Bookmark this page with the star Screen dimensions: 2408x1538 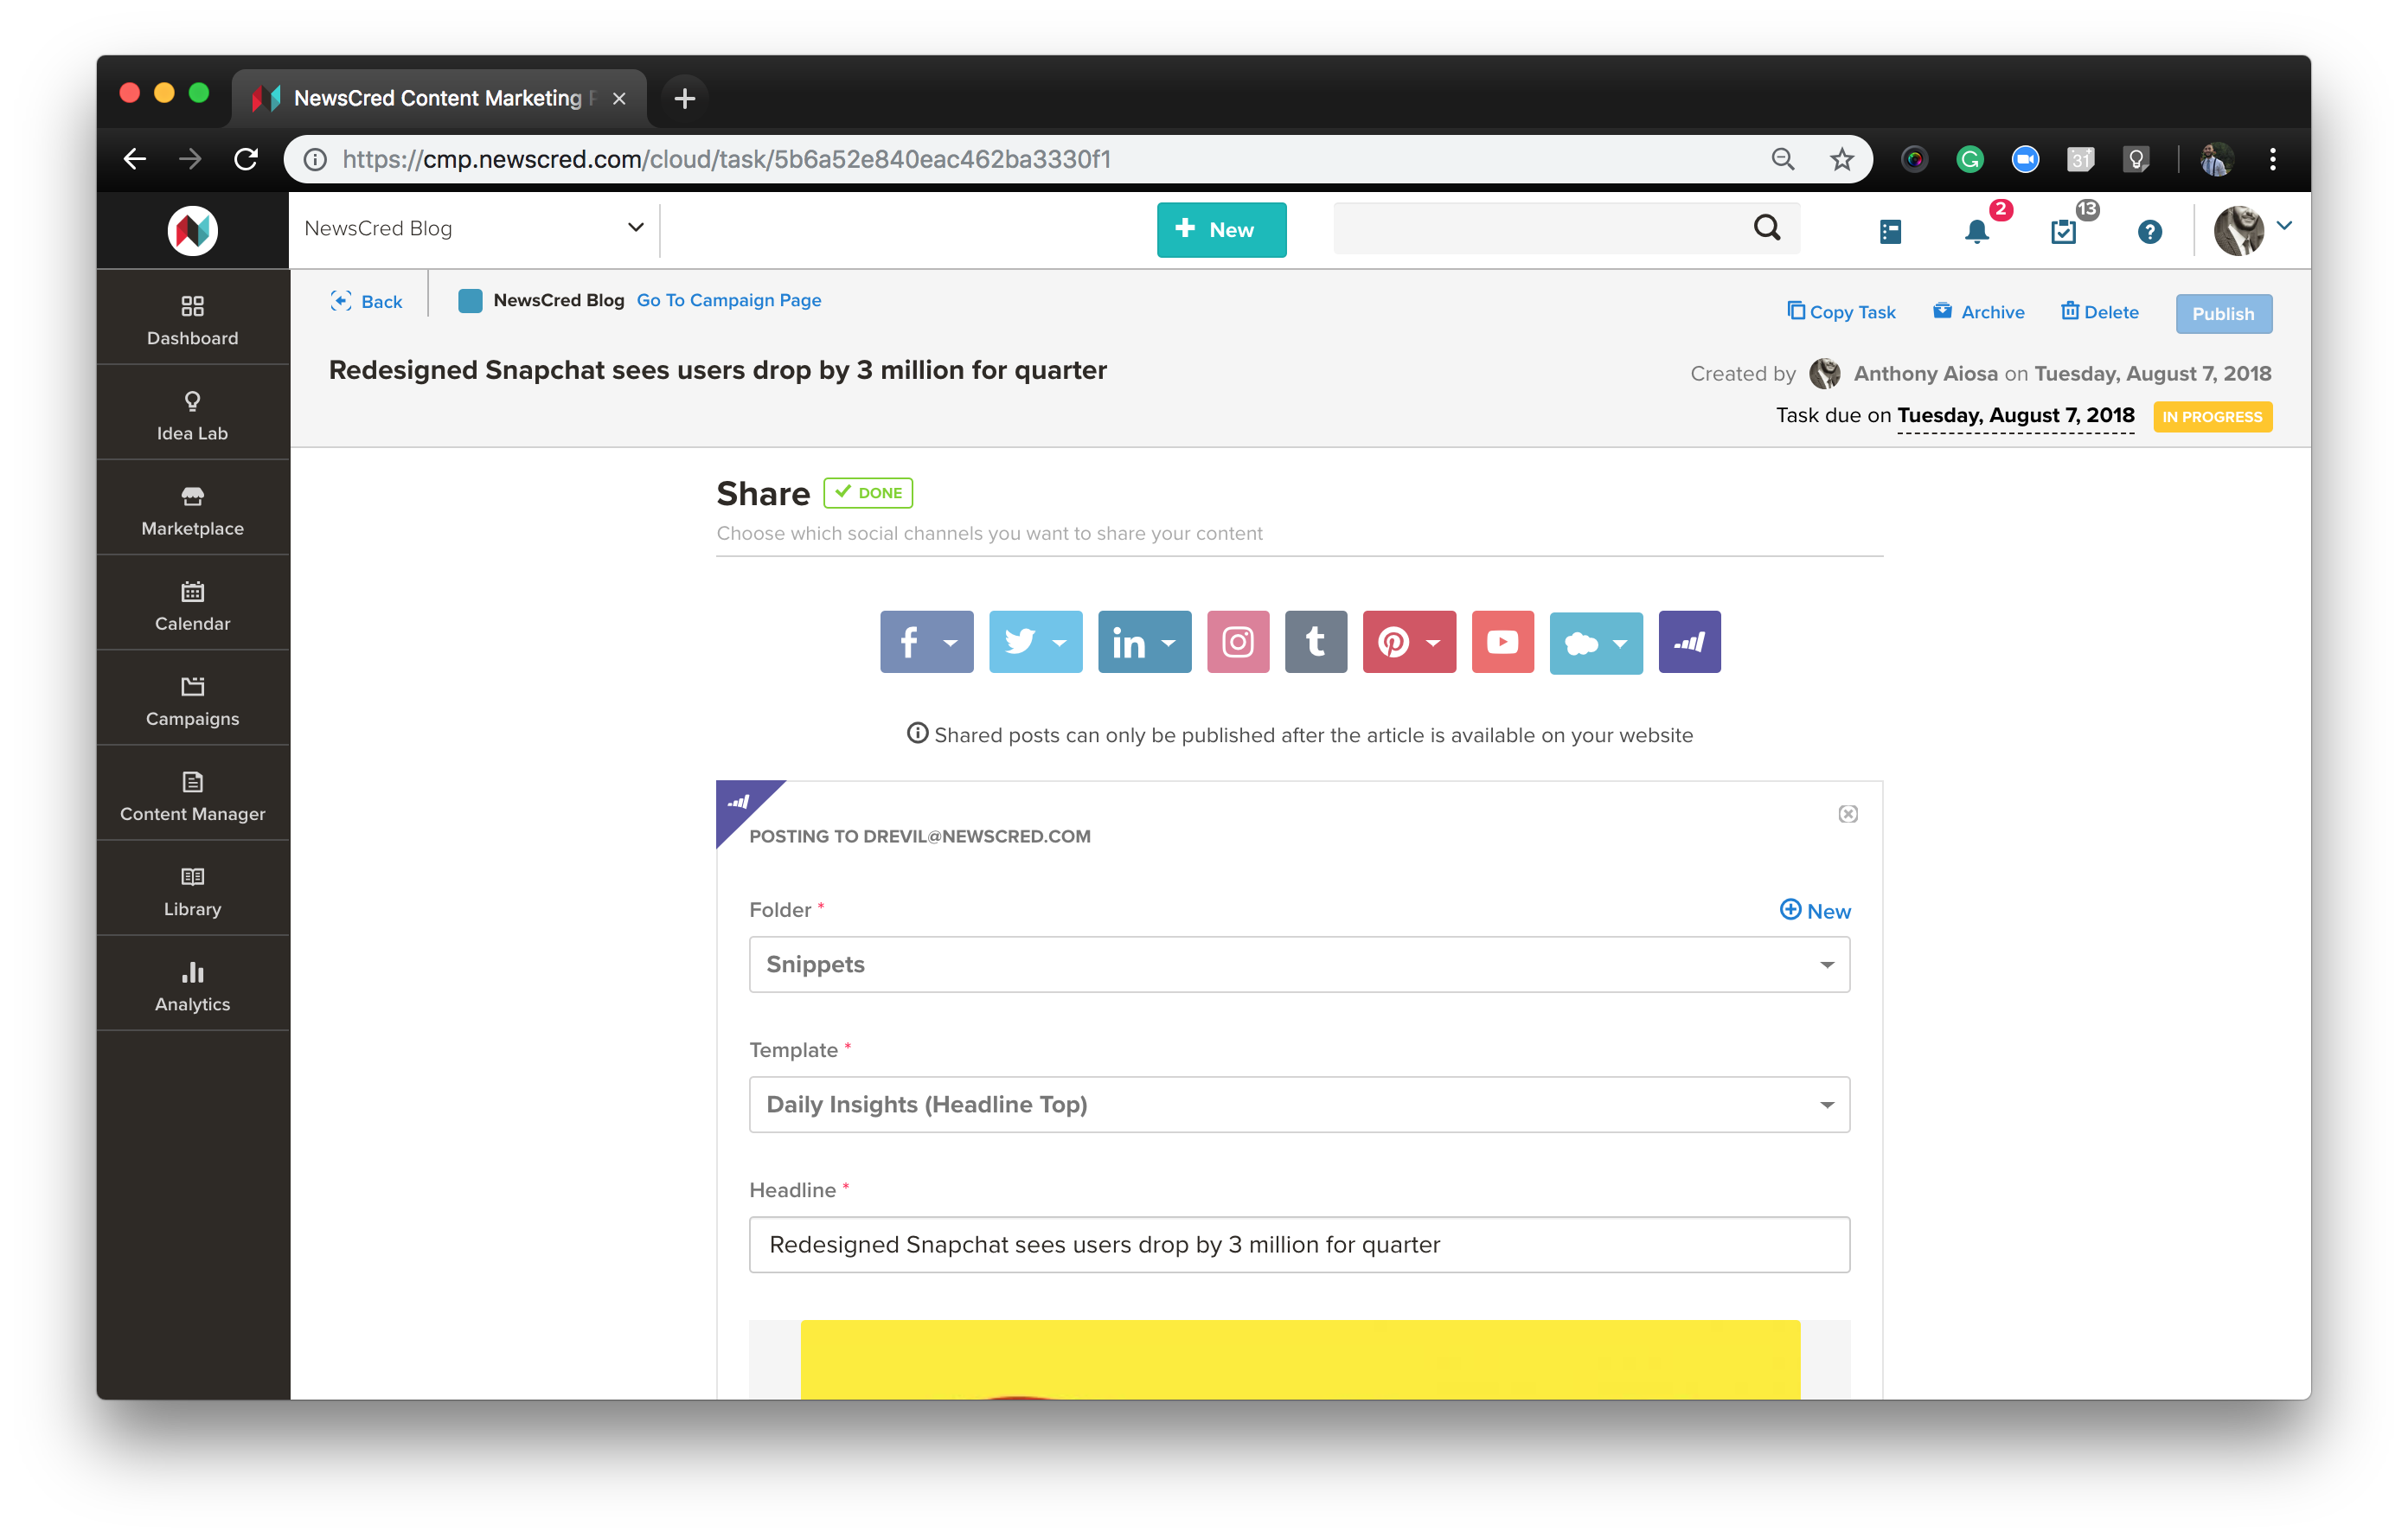point(1842,159)
